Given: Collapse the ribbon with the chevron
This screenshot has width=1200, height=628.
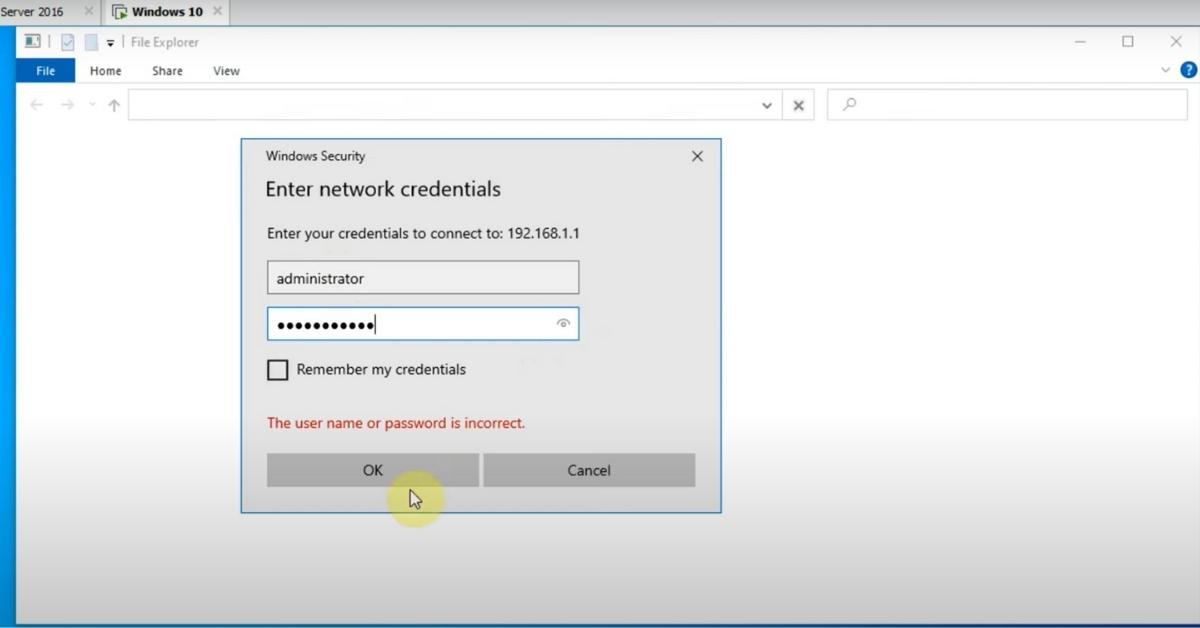Looking at the screenshot, I should (1165, 70).
